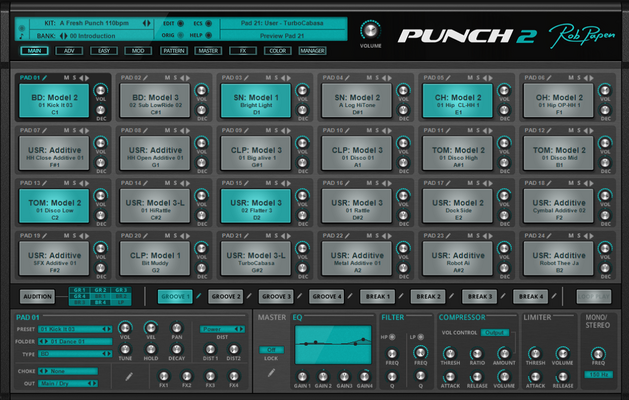Screen dimensions: 629x400
Task: Toggle the master LOCK Off switch
Action: 272,350
